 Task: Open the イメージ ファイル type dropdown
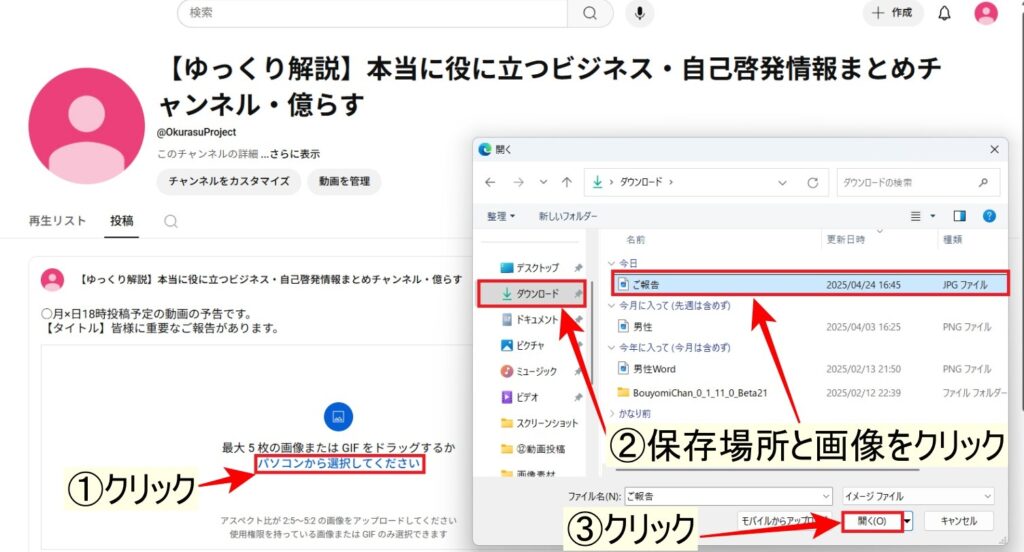(x=918, y=496)
